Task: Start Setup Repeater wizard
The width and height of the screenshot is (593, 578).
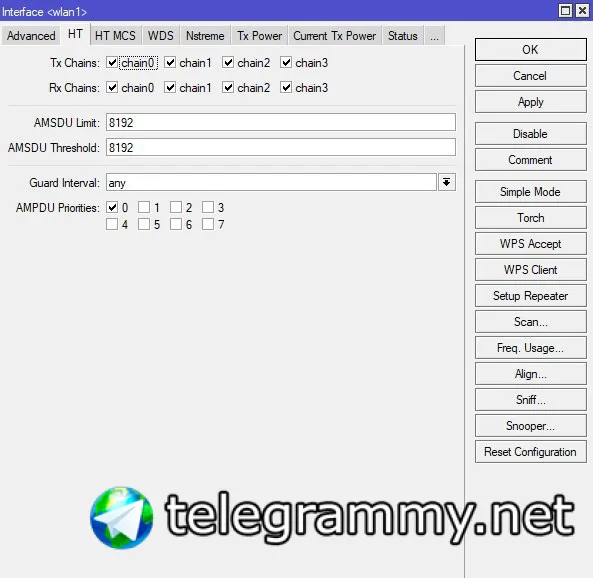Action: 531,296
